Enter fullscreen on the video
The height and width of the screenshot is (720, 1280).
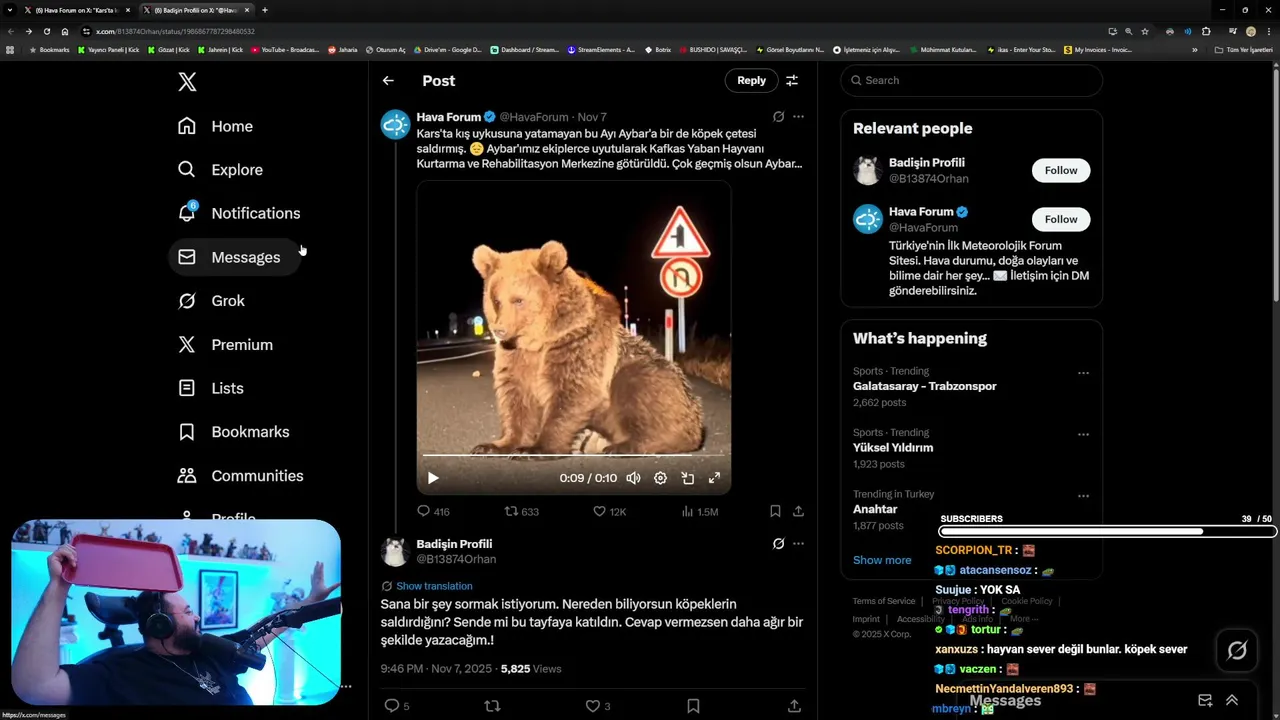click(715, 478)
